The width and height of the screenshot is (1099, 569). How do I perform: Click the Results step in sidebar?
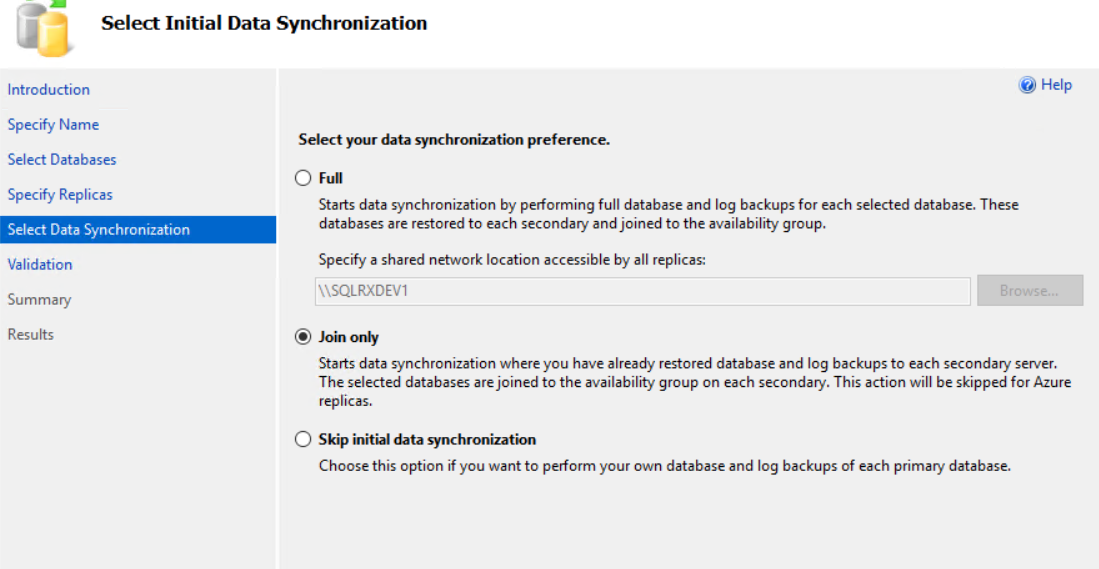(30, 334)
